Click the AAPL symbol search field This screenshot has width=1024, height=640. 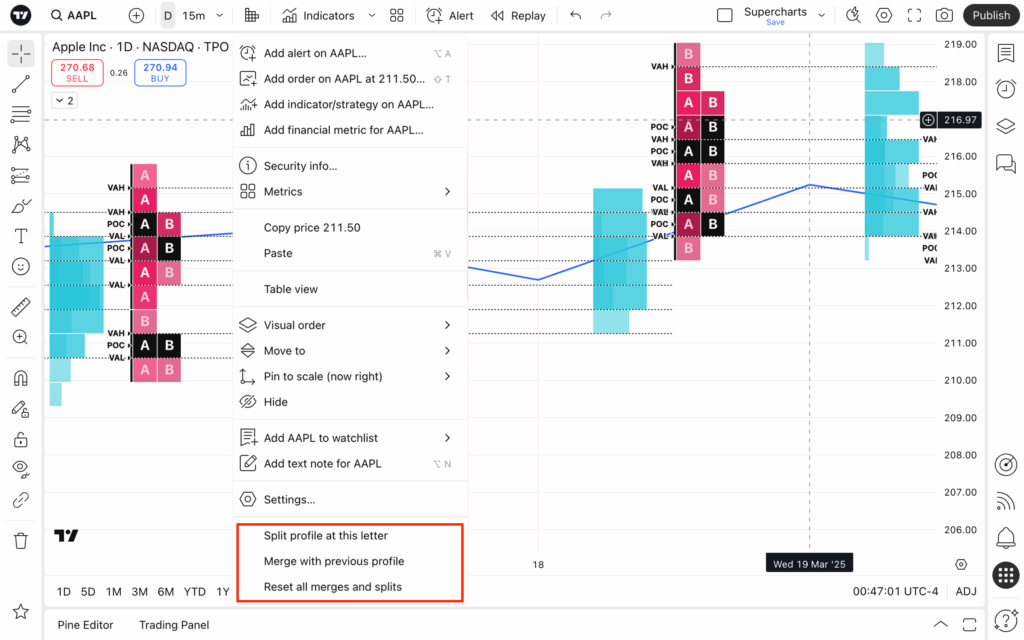82,15
